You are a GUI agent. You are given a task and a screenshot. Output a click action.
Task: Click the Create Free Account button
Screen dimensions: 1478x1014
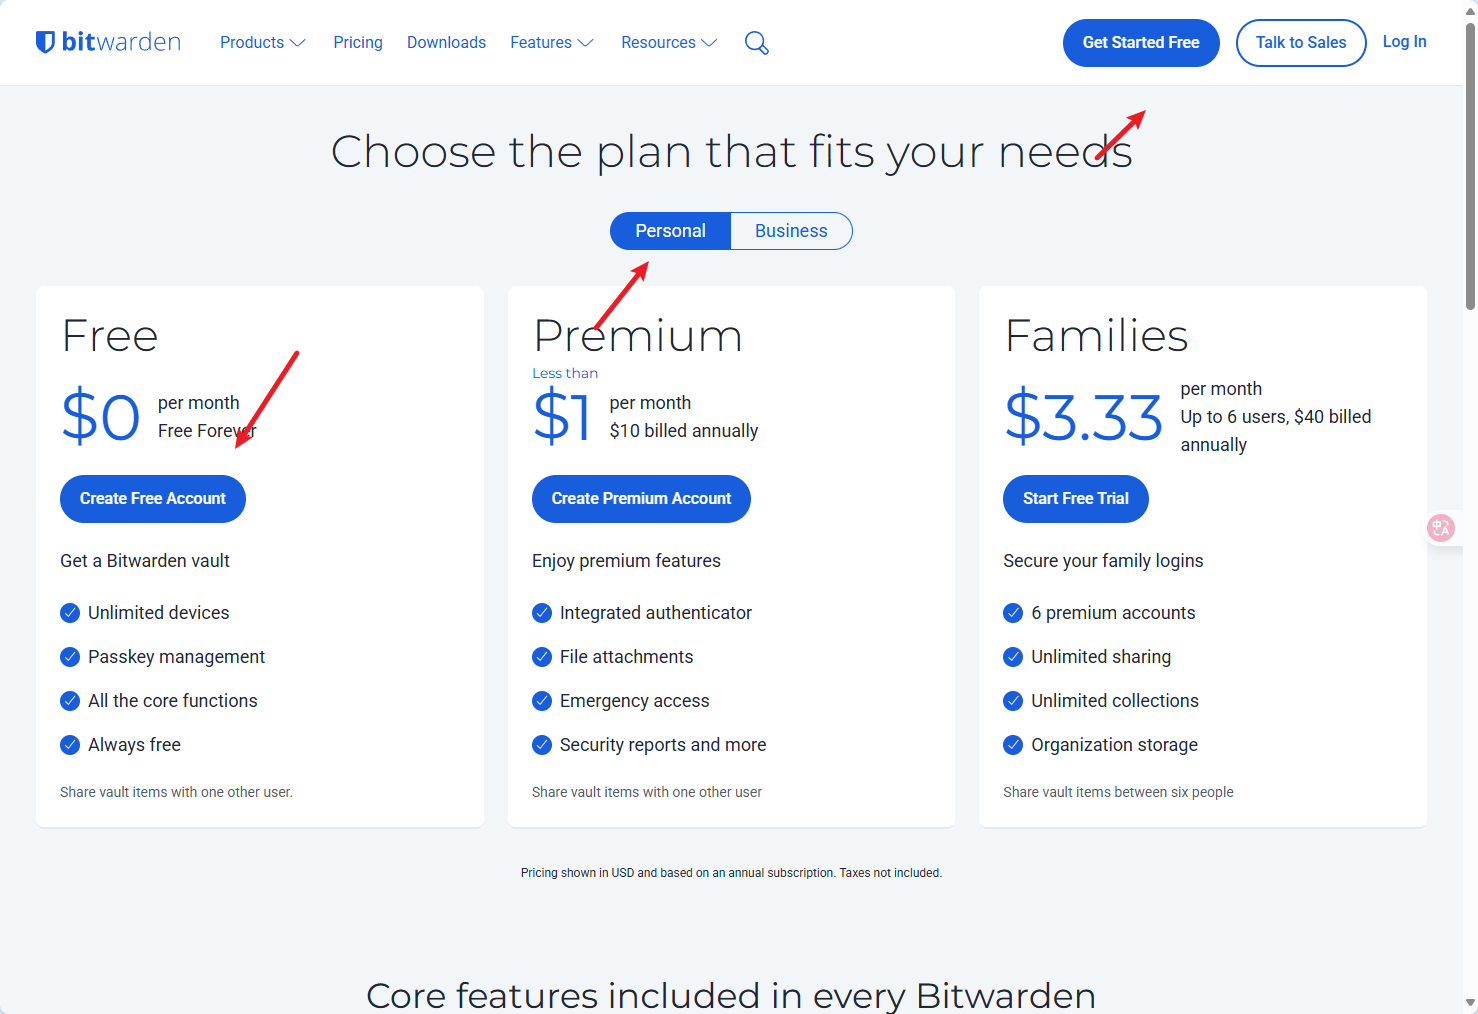153,499
